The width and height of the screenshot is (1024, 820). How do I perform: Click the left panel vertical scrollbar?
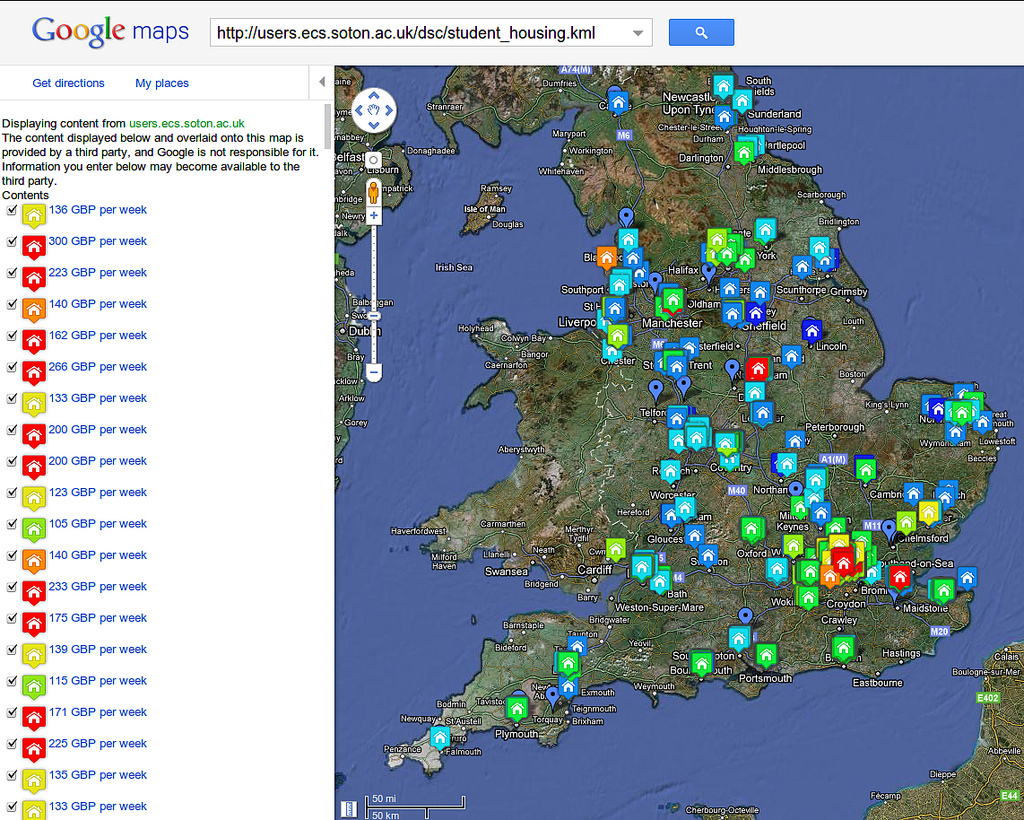point(328,126)
